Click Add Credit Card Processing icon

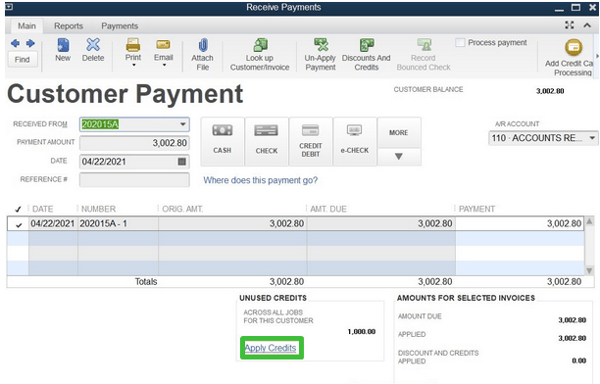573,47
